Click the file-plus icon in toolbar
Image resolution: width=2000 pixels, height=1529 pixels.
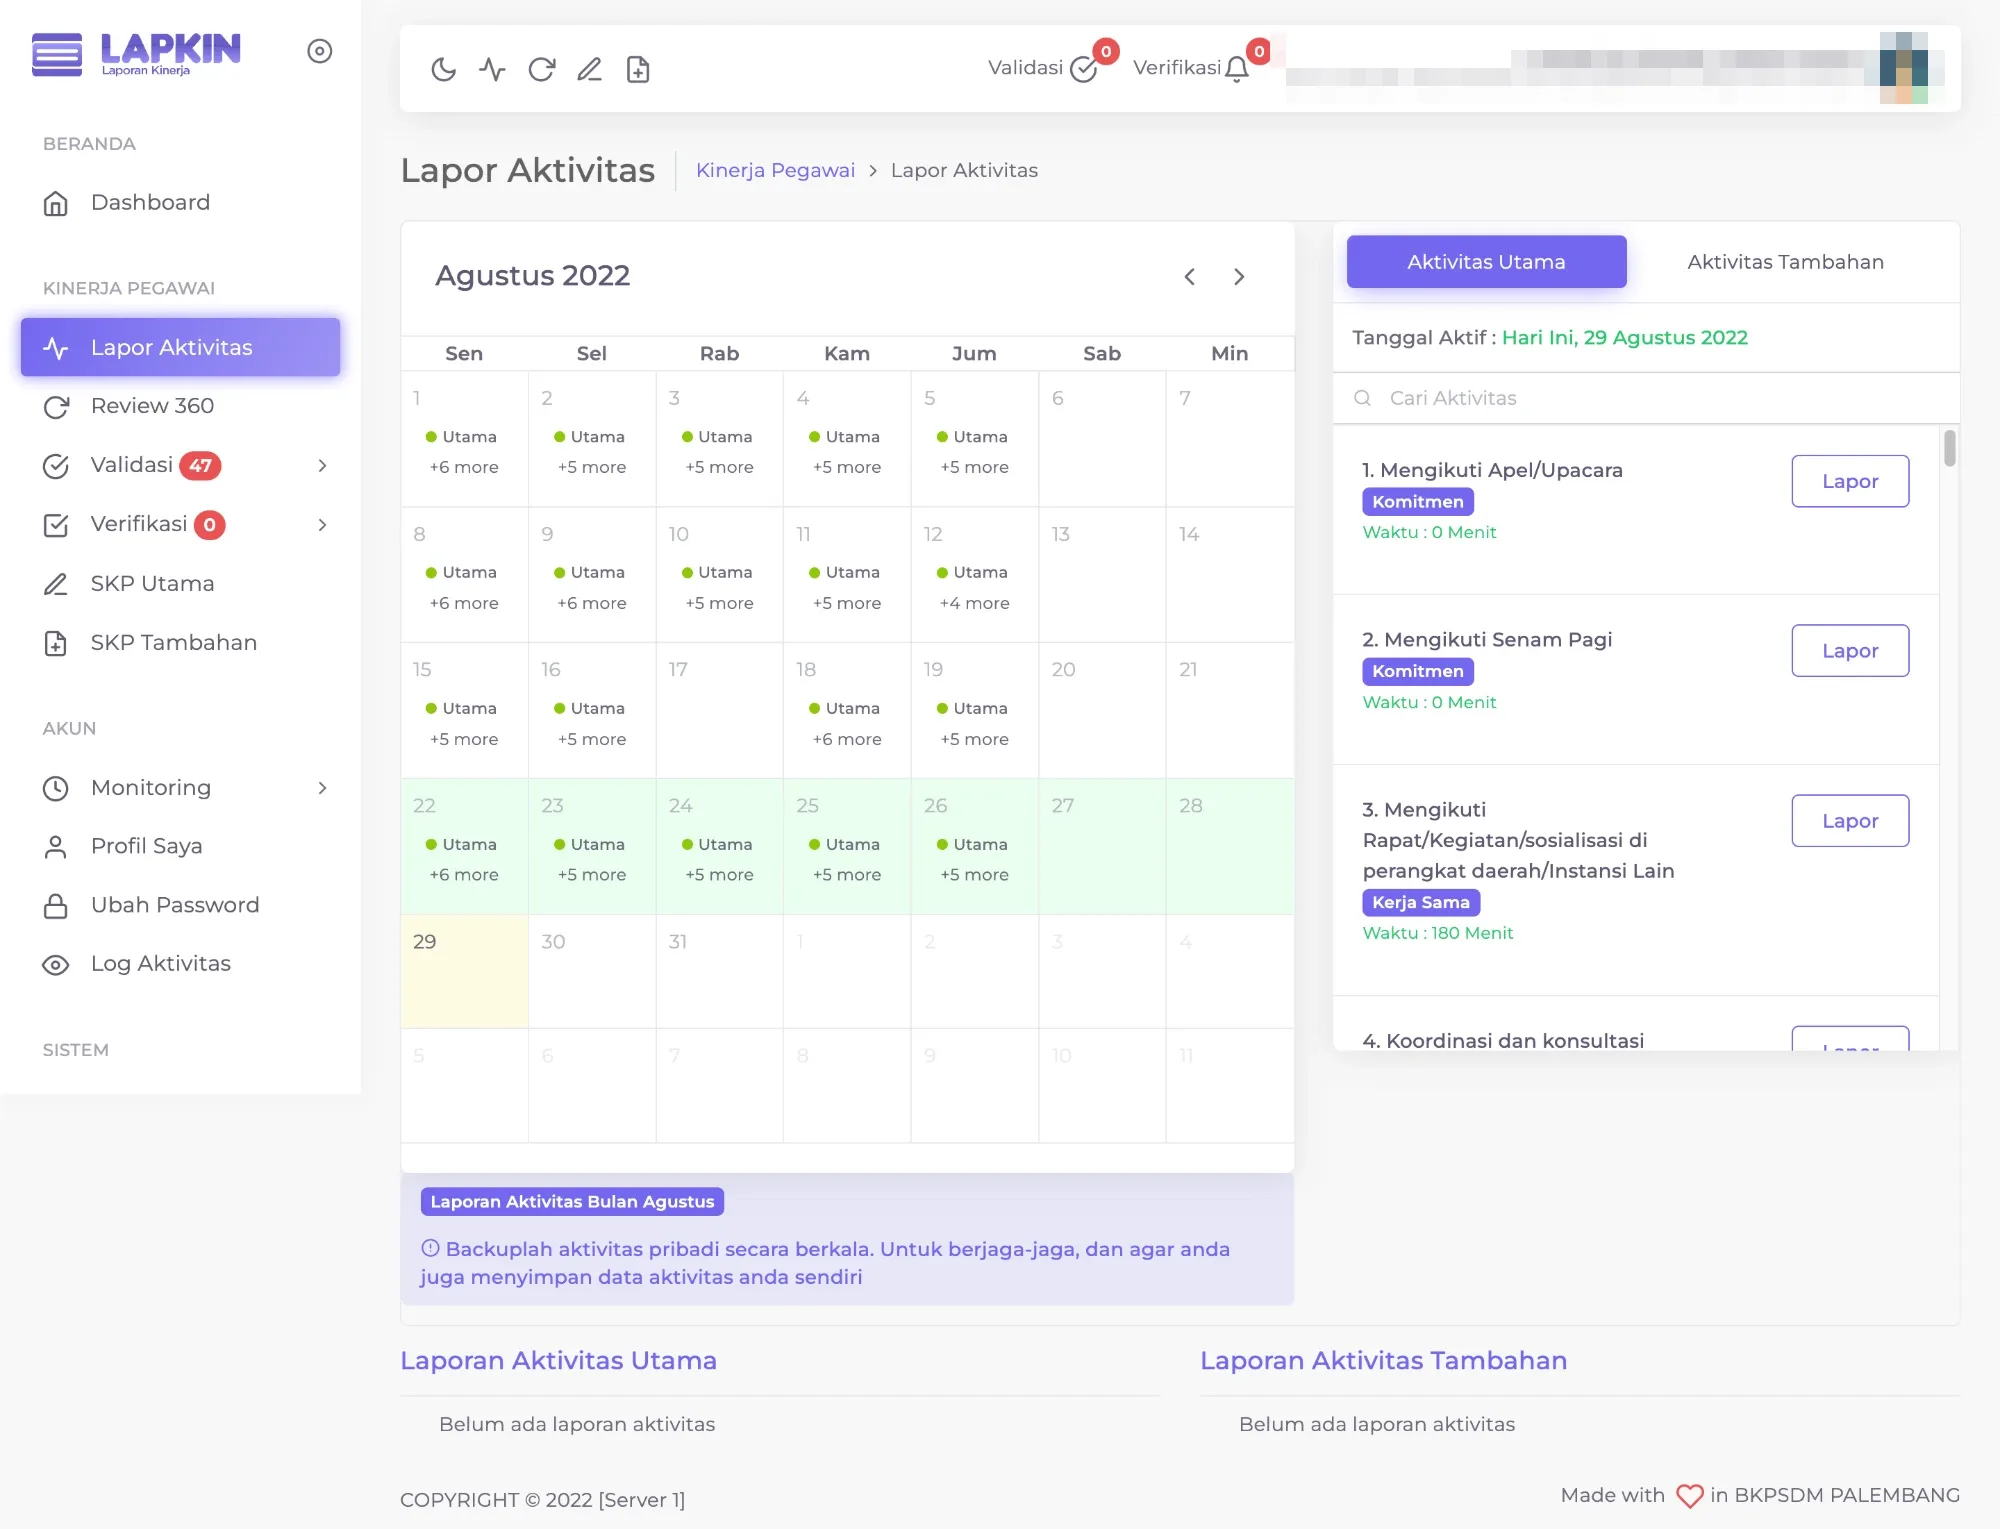[x=638, y=69]
